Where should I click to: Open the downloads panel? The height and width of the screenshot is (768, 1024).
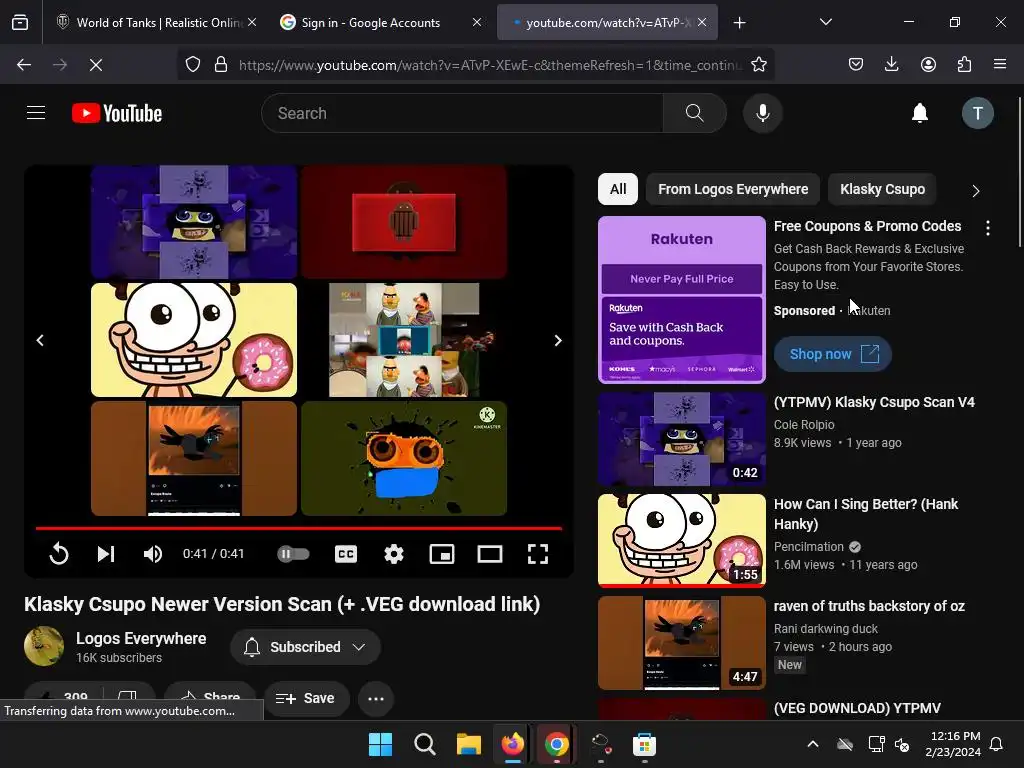point(891,64)
